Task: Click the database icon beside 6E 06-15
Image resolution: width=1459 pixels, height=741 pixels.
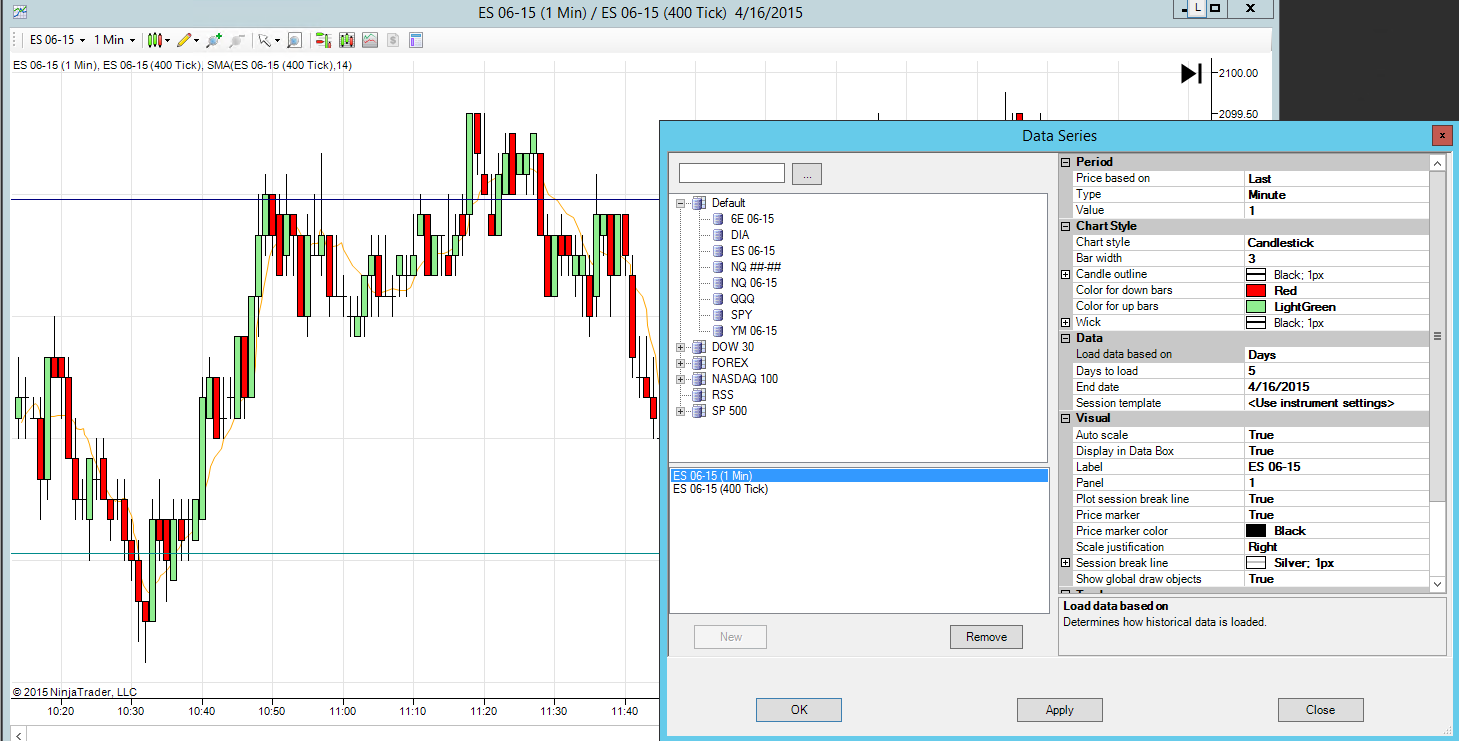Action: pos(719,219)
